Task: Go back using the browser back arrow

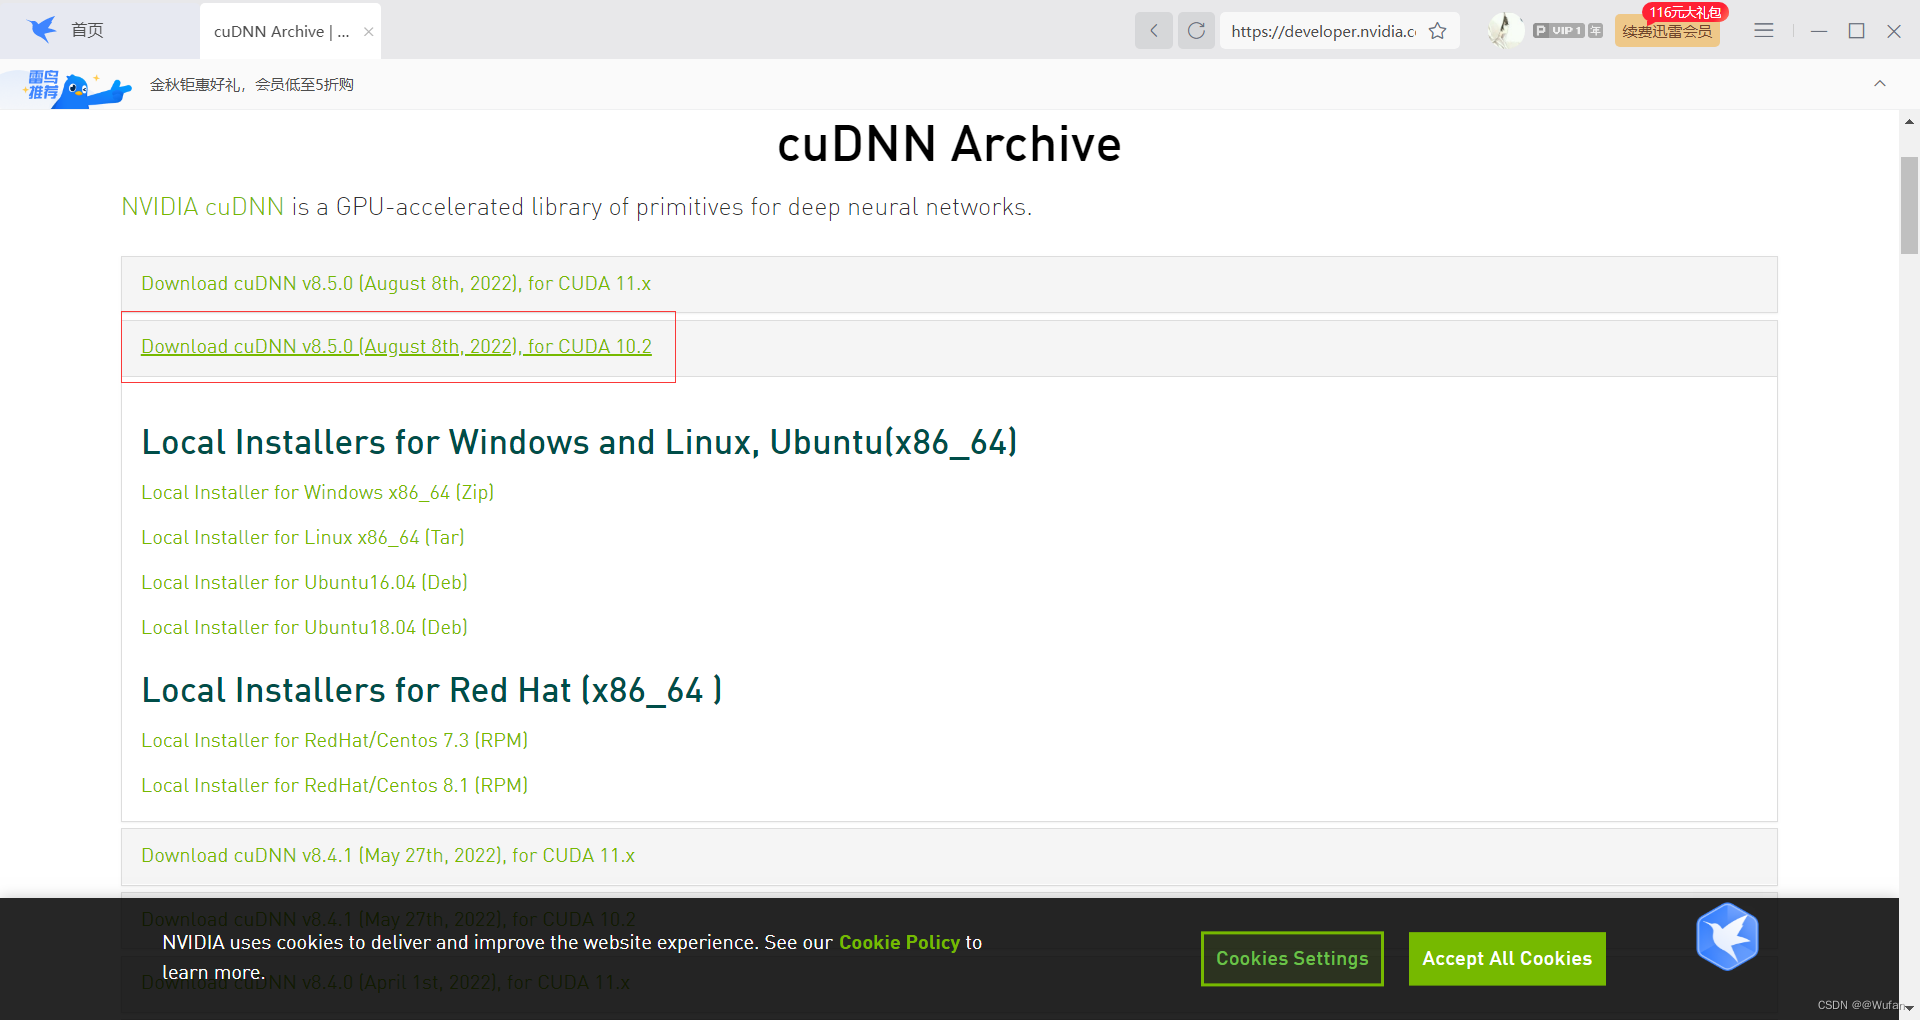Action: tap(1153, 30)
